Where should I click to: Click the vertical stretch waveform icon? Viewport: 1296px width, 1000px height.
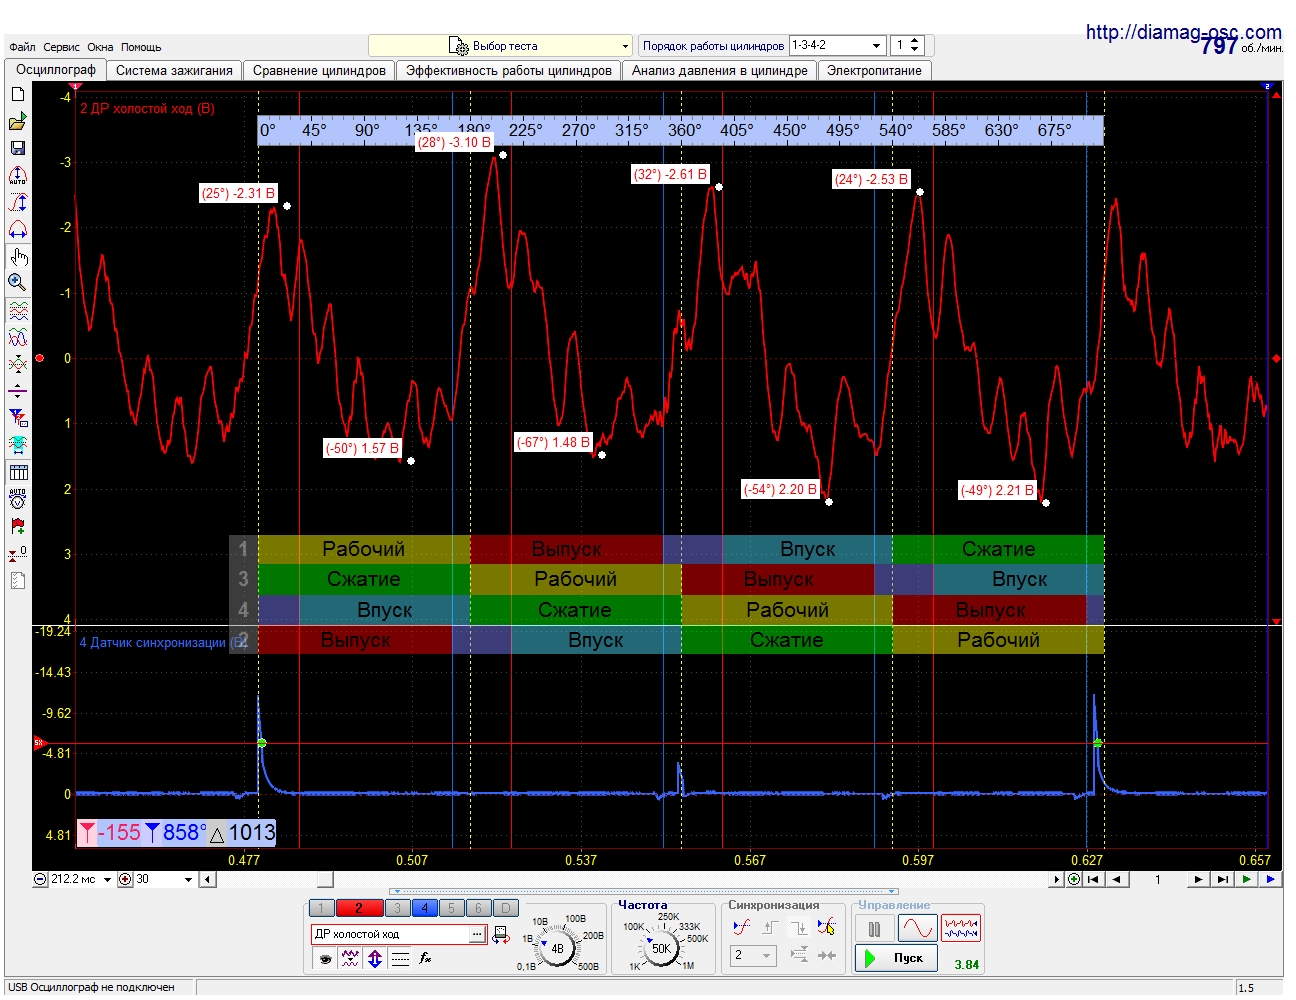[18, 203]
